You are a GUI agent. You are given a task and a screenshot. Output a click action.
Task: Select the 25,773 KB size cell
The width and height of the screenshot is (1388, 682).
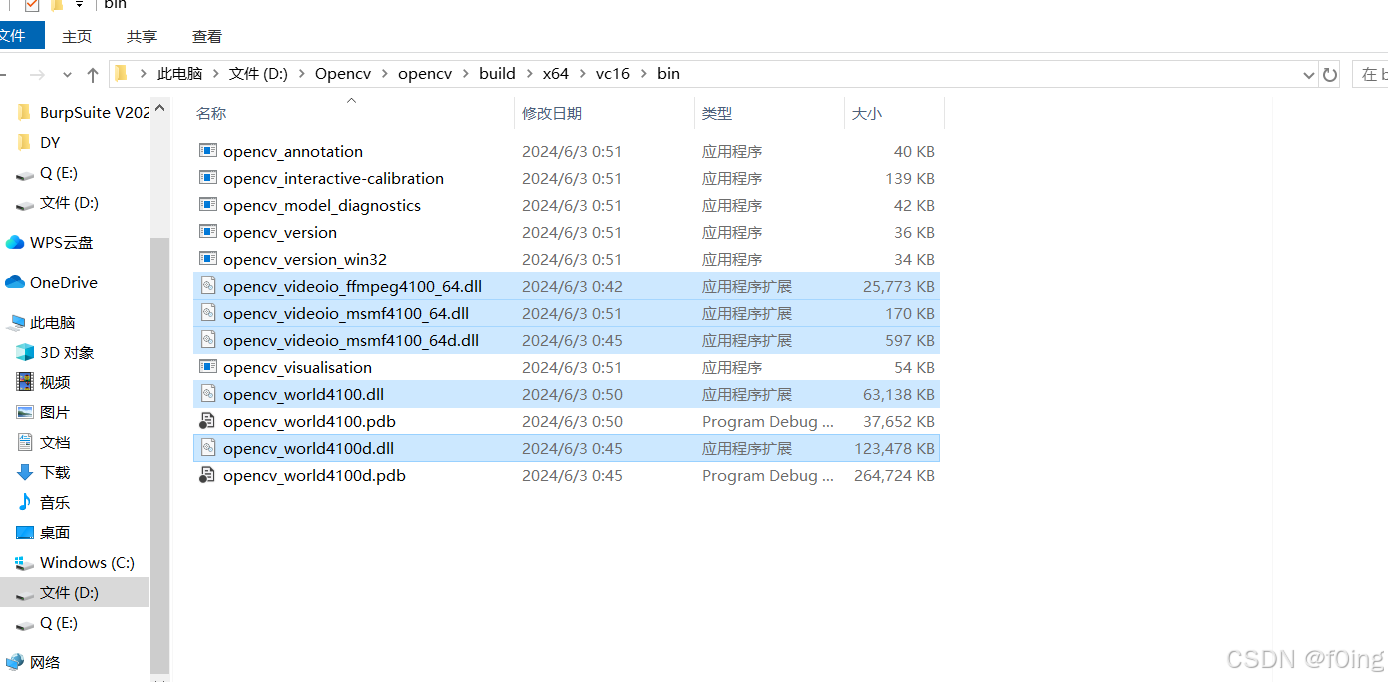tap(899, 286)
